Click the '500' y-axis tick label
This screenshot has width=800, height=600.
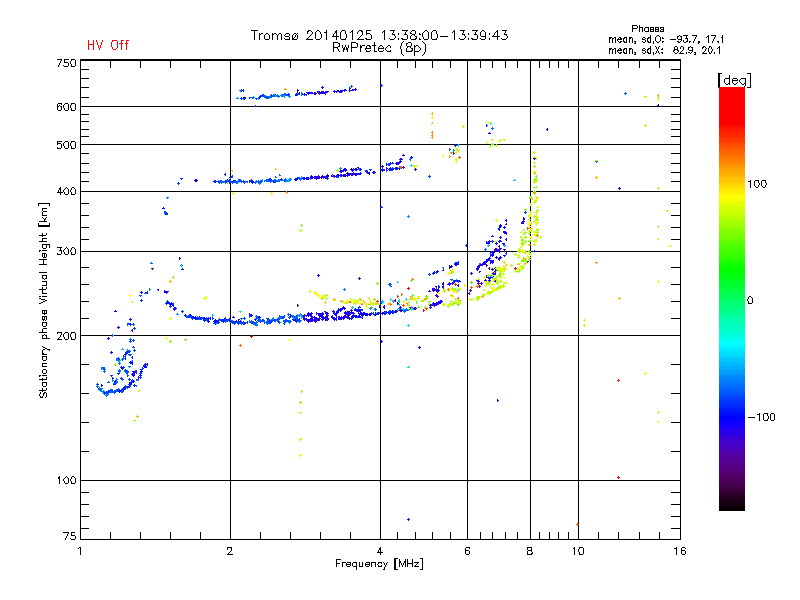pyautogui.click(x=66, y=145)
